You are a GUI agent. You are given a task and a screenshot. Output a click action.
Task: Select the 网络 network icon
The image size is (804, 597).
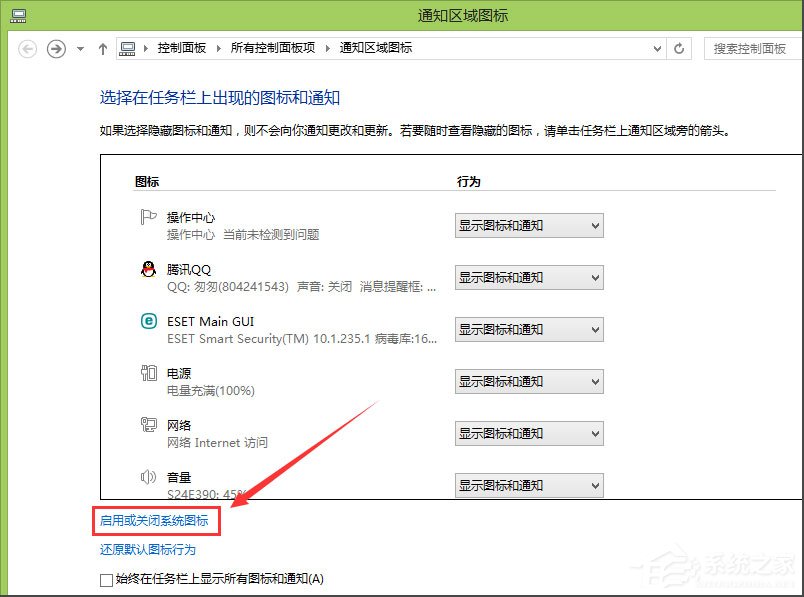tap(149, 426)
